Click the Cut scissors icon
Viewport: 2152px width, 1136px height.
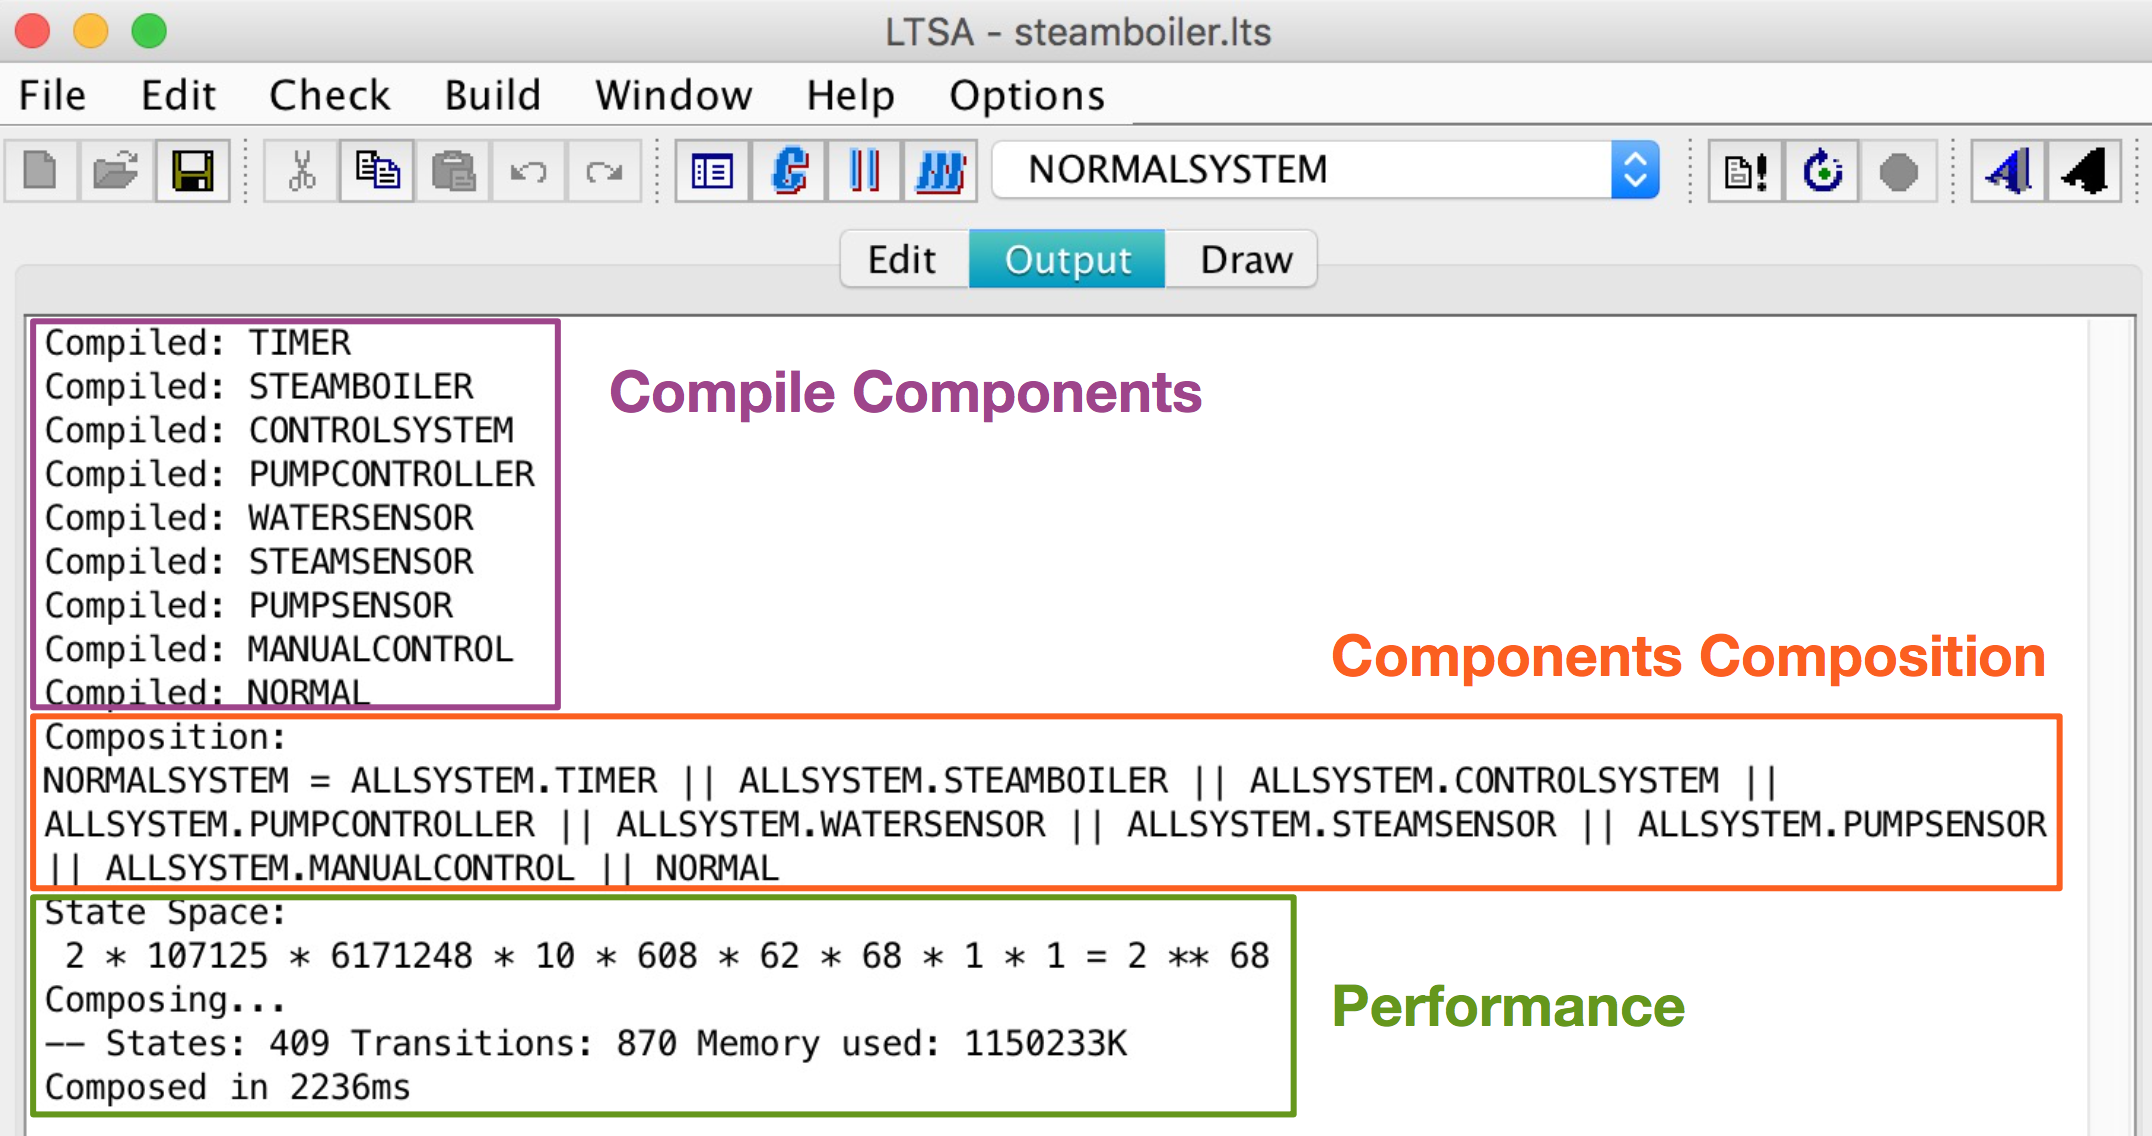pos(301,171)
